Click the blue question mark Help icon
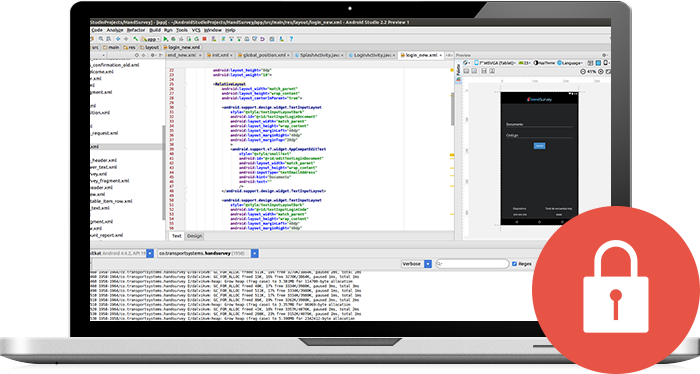 pos(291,39)
